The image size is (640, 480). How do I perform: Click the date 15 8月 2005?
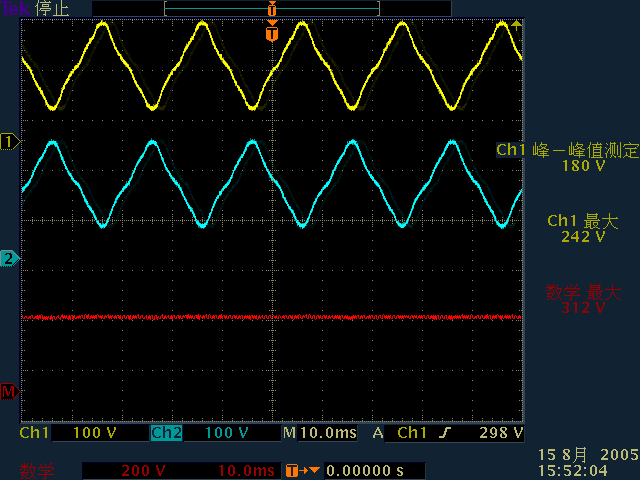[588, 455]
